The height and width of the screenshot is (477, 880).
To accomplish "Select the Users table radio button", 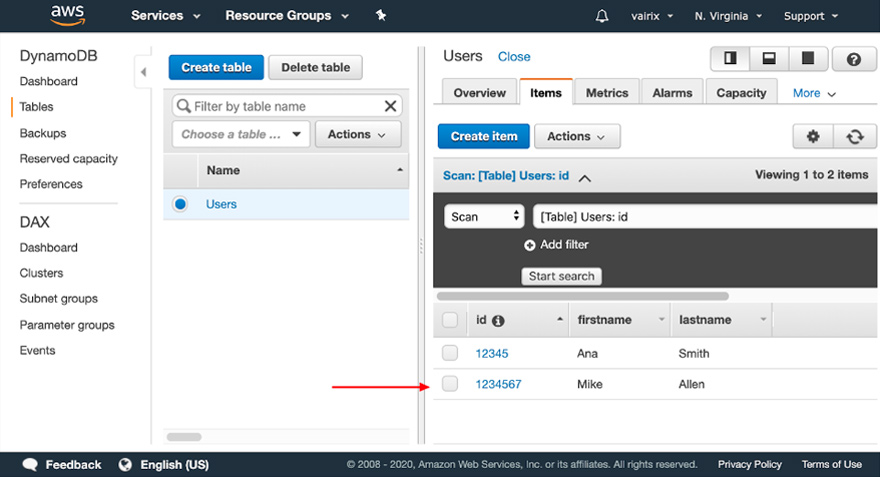I will [x=180, y=204].
